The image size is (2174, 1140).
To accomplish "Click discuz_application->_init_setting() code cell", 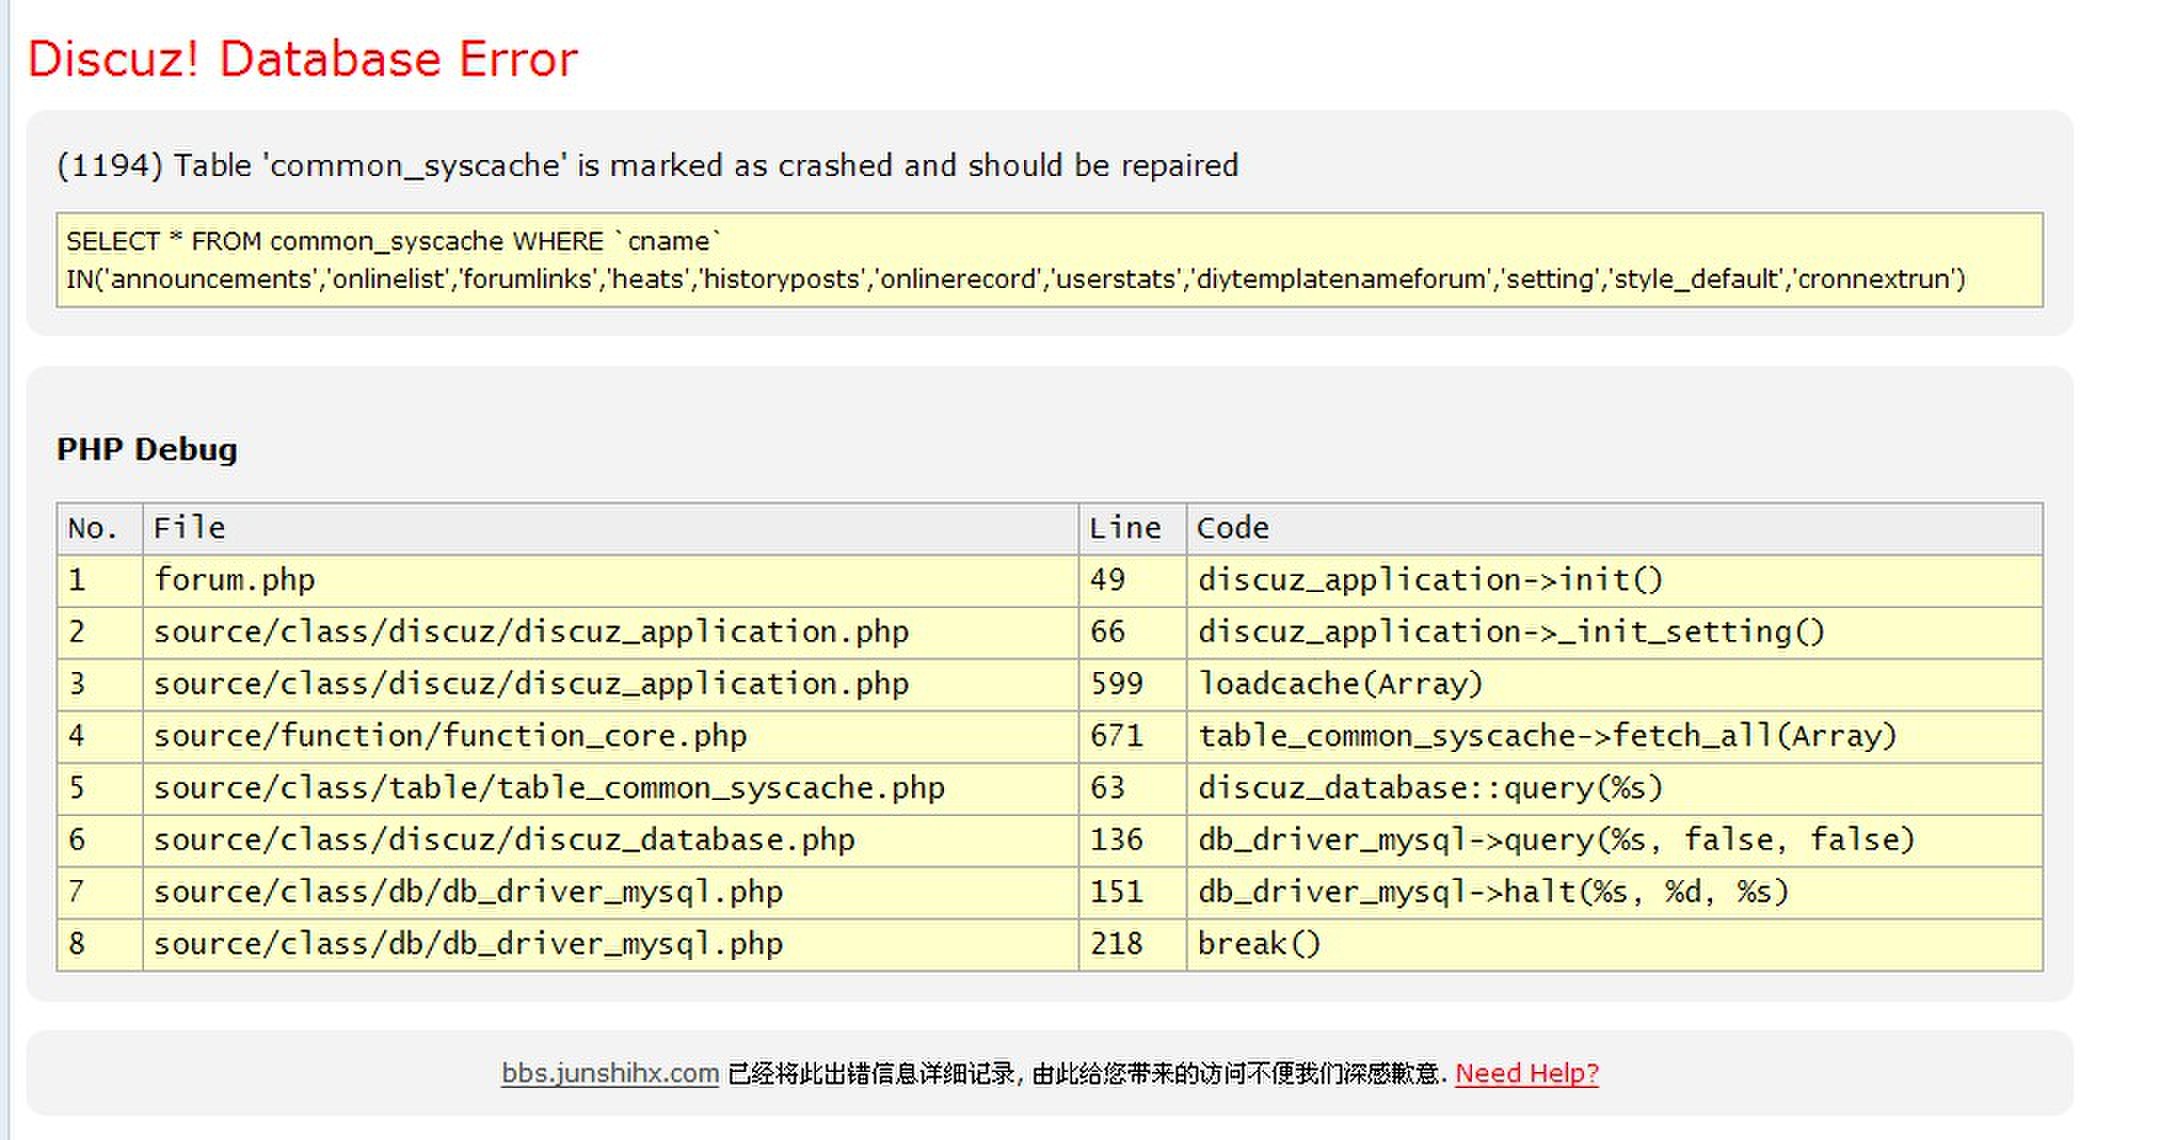I will tap(1614, 633).
